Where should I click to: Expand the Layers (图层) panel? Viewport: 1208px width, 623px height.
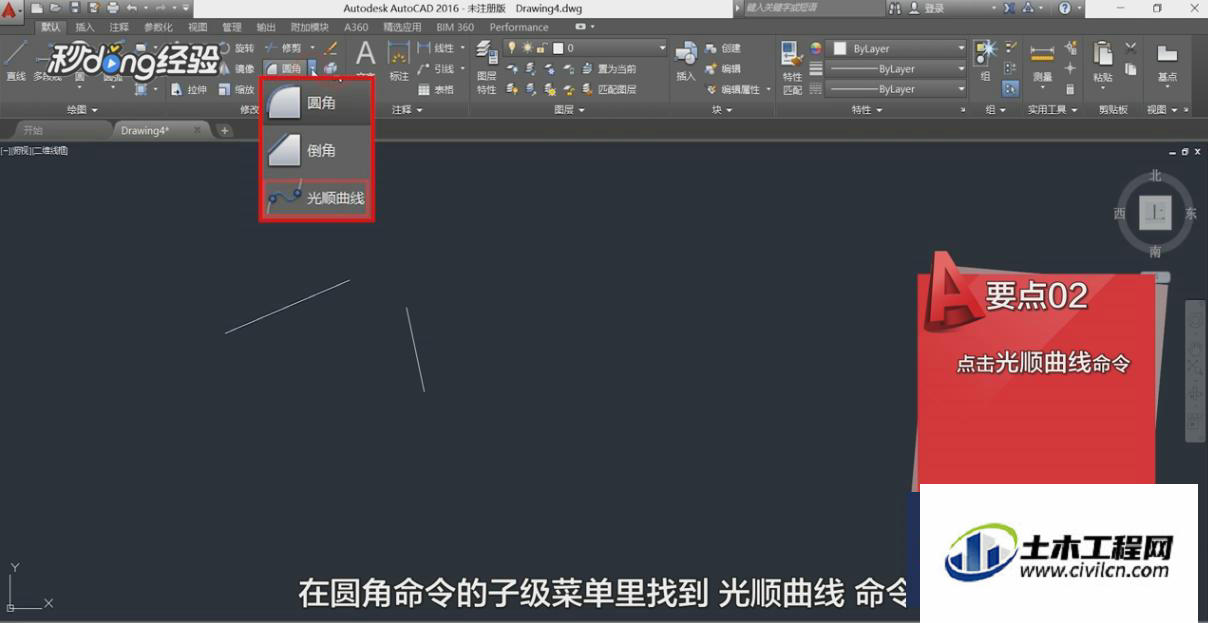click(570, 110)
